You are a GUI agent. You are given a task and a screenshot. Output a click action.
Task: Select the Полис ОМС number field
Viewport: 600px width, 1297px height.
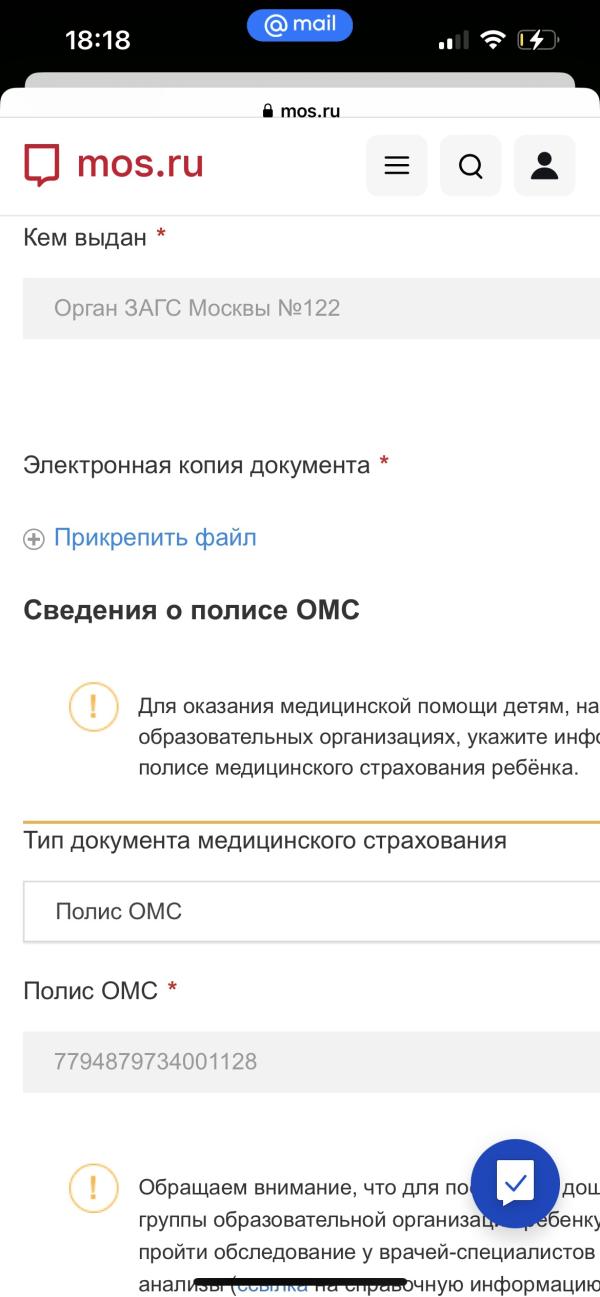tap(311, 1061)
